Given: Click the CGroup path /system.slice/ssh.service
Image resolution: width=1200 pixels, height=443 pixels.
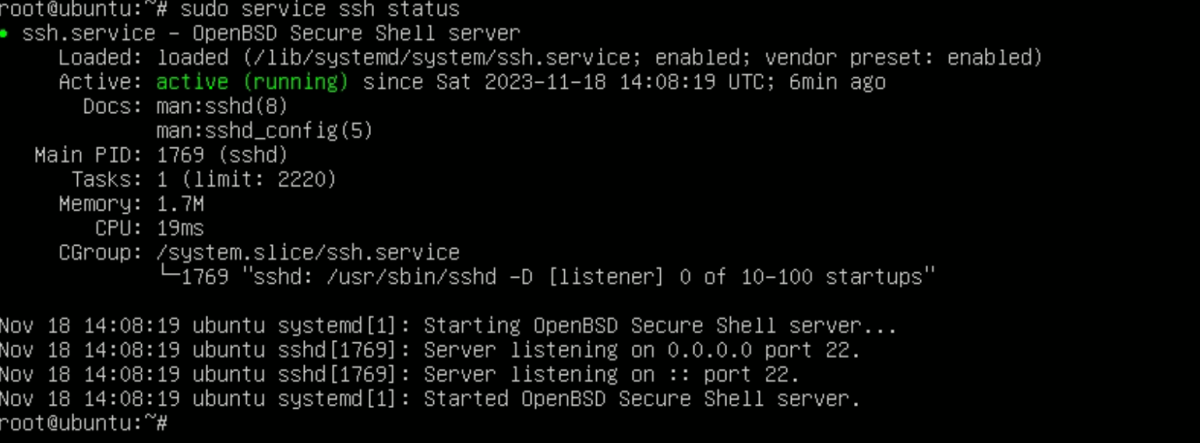Looking at the screenshot, I should (308, 252).
